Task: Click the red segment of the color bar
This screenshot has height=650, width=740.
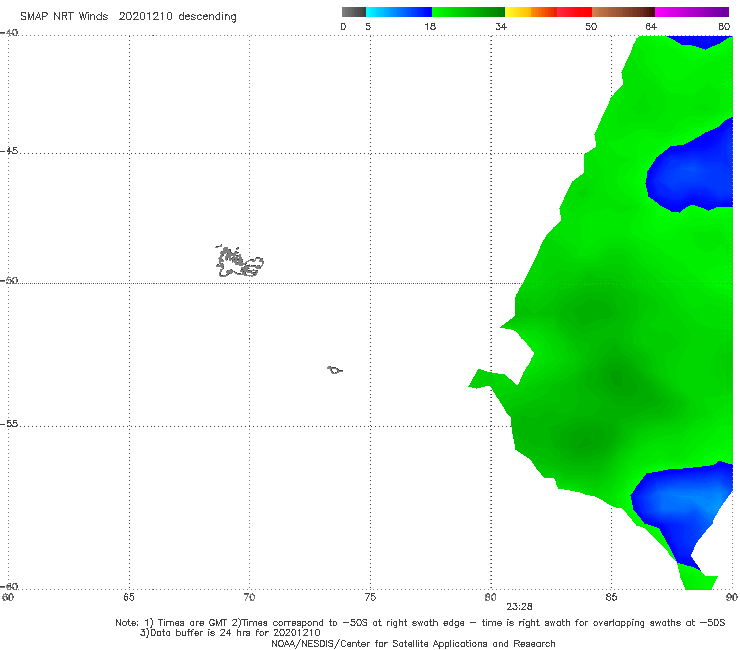Action: click(x=574, y=12)
